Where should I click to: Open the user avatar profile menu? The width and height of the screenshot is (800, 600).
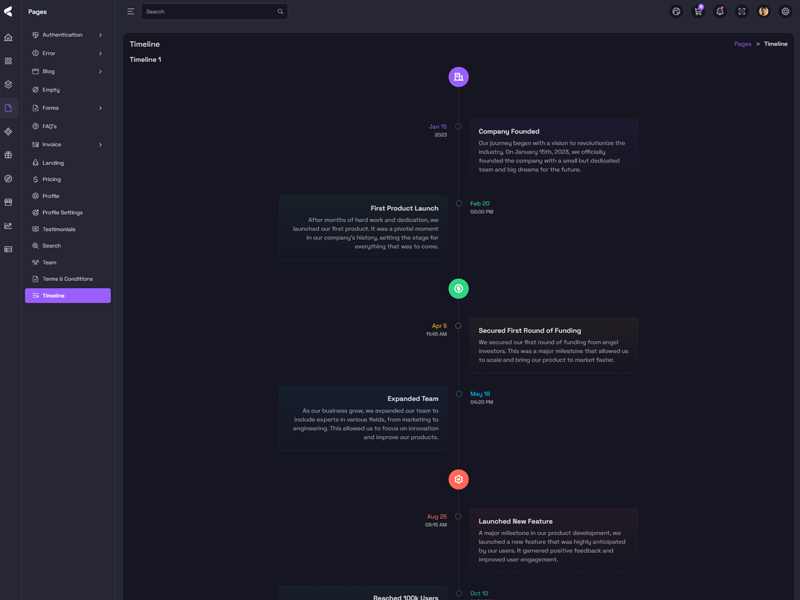(764, 12)
